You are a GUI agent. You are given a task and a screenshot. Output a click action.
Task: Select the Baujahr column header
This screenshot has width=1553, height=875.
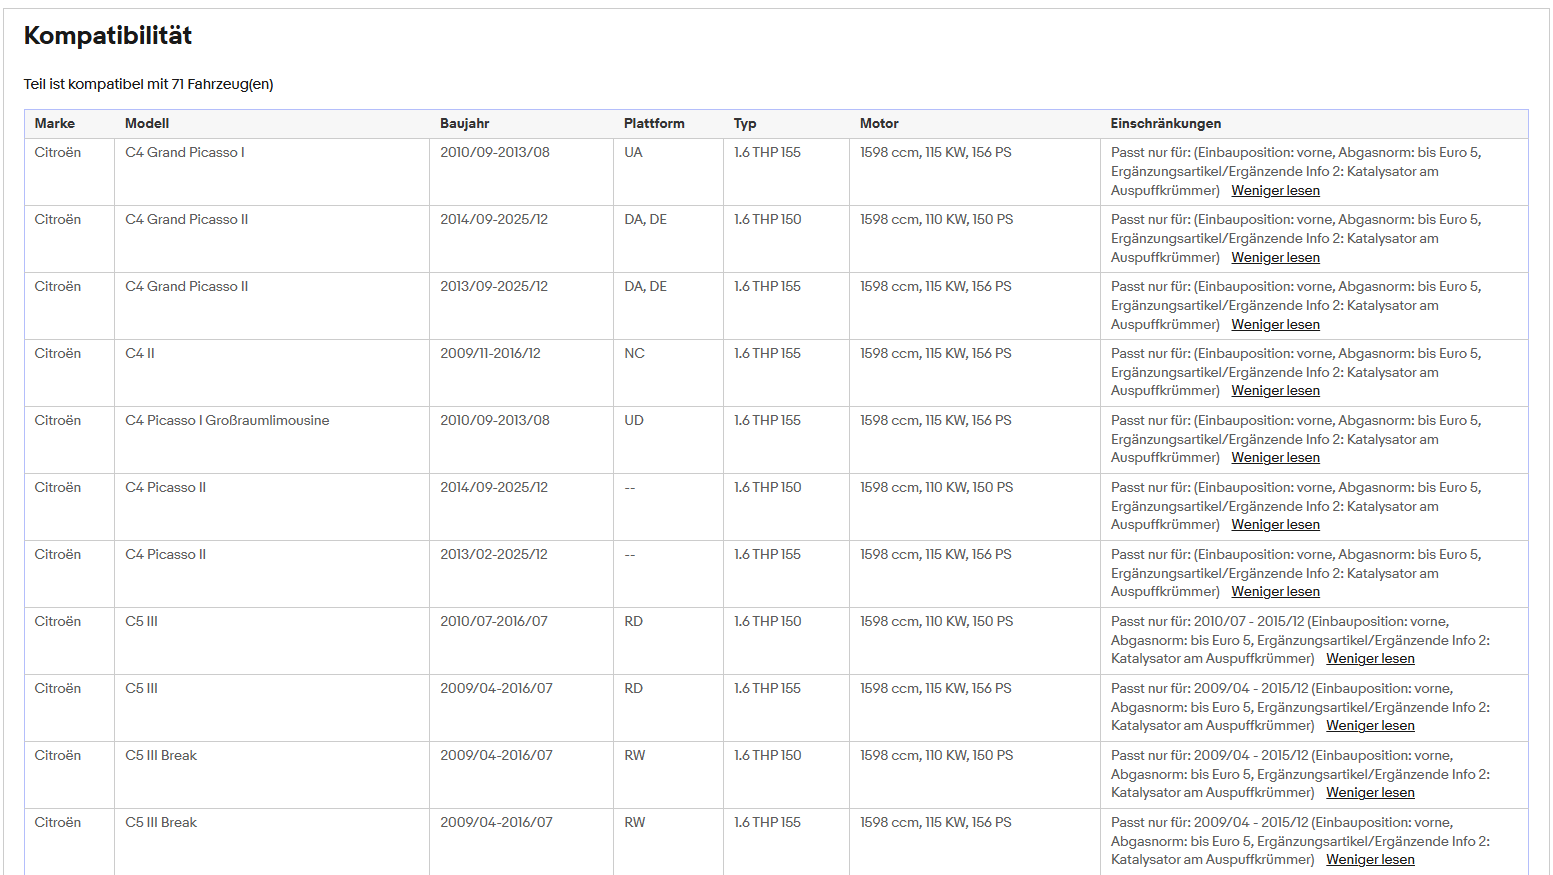pyautogui.click(x=465, y=124)
